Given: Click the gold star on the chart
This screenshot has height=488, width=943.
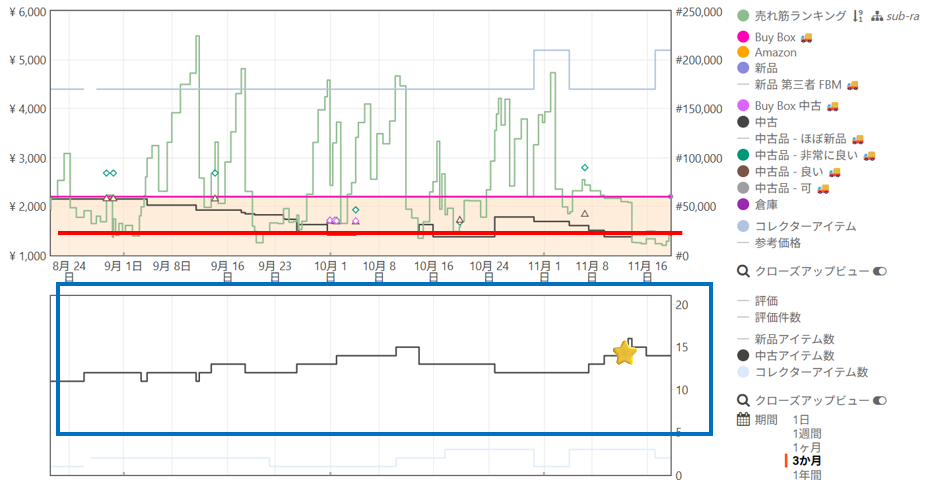Looking at the screenshot, I should (x=625, y=352).
